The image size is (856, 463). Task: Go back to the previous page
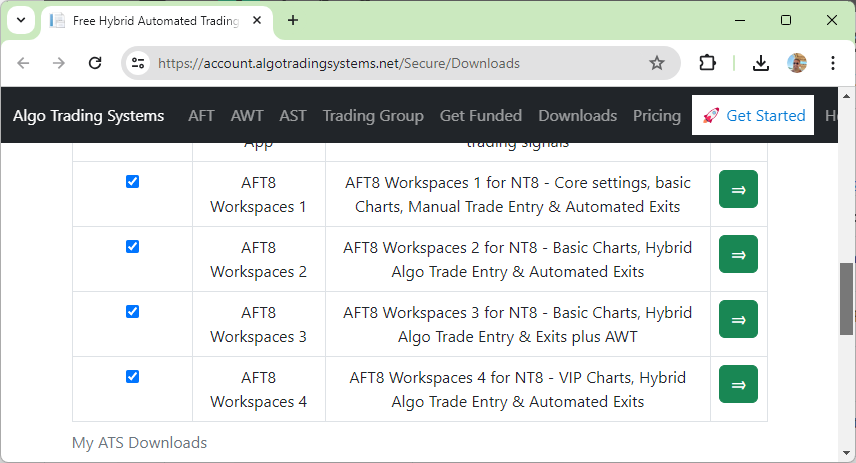(x=23, y=63)
